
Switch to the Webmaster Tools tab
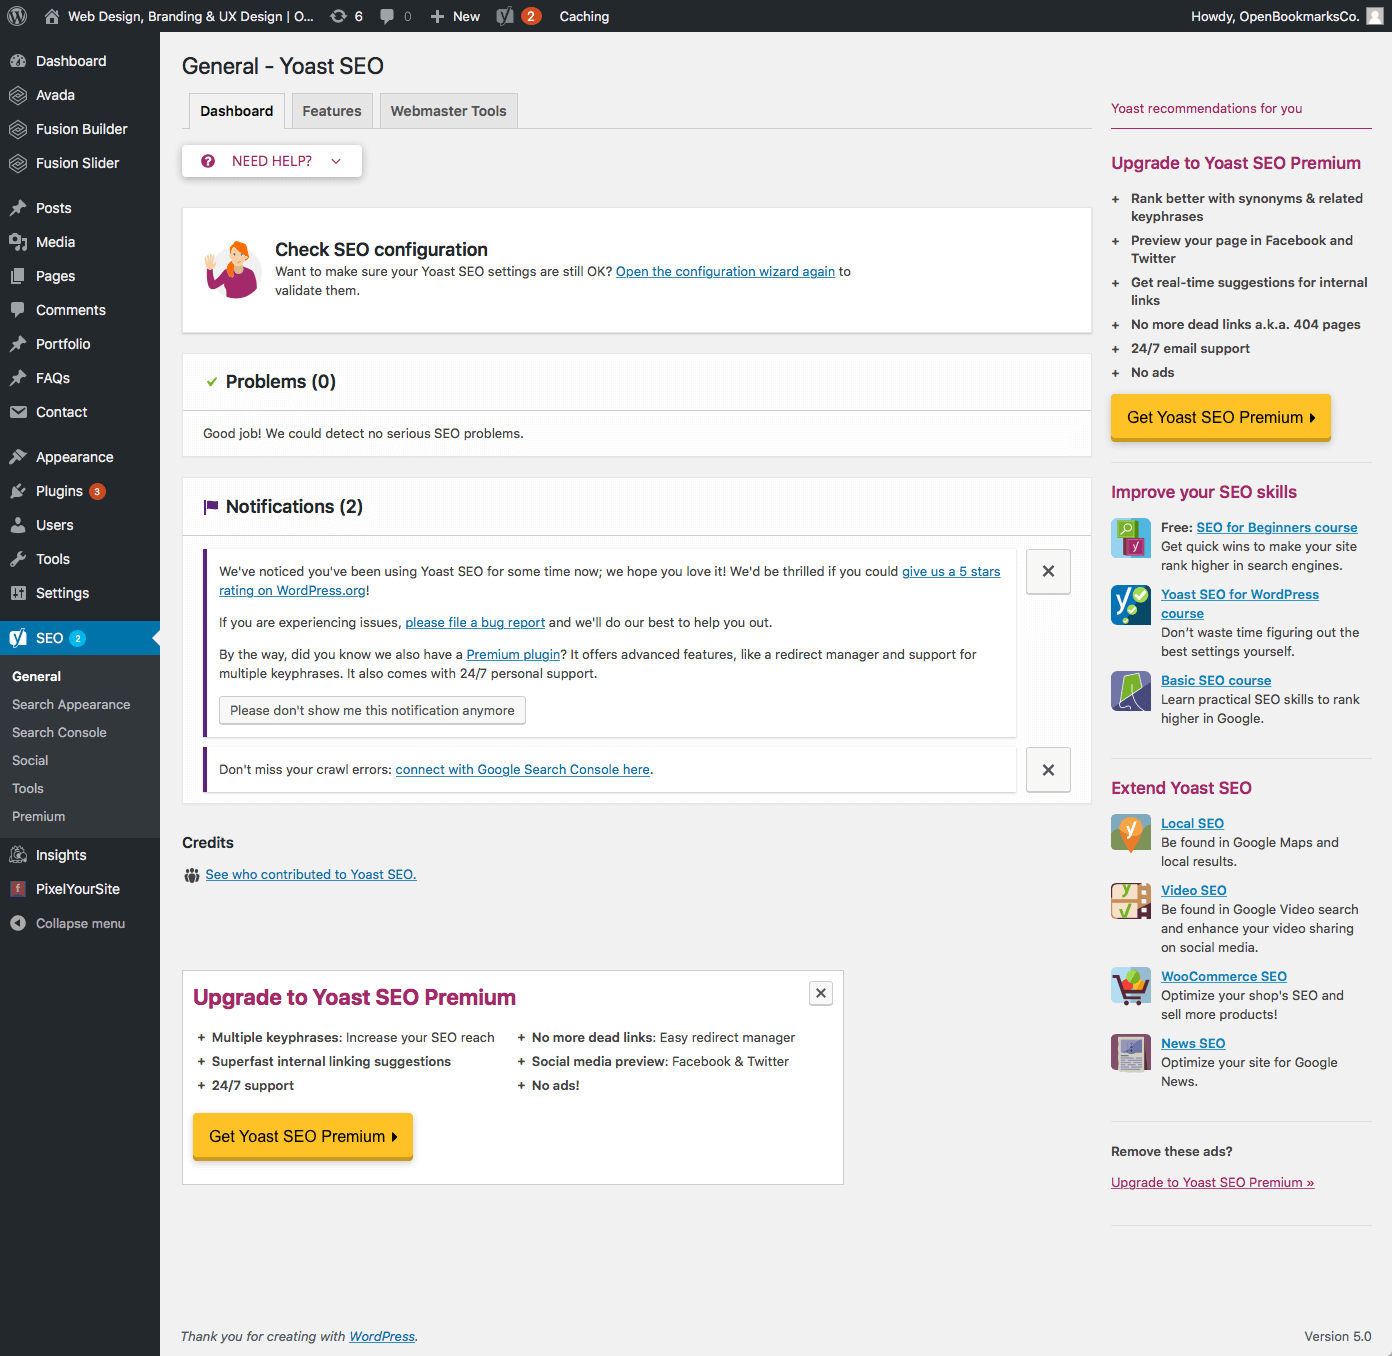coord(448,111)
